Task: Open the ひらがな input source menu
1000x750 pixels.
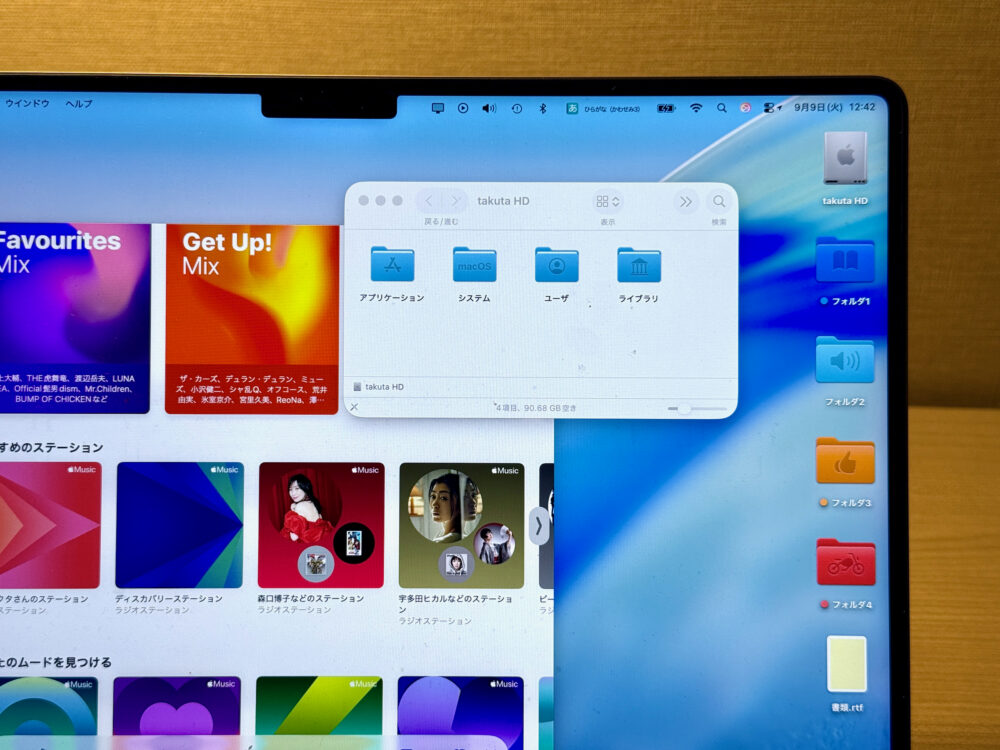Action: (603, 109)
